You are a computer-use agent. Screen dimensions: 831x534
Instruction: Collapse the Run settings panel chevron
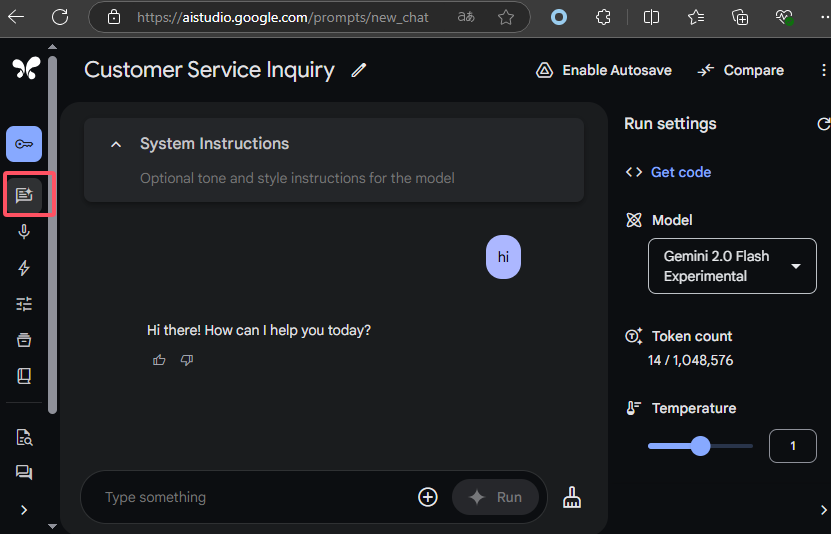(x=824, y=510)
